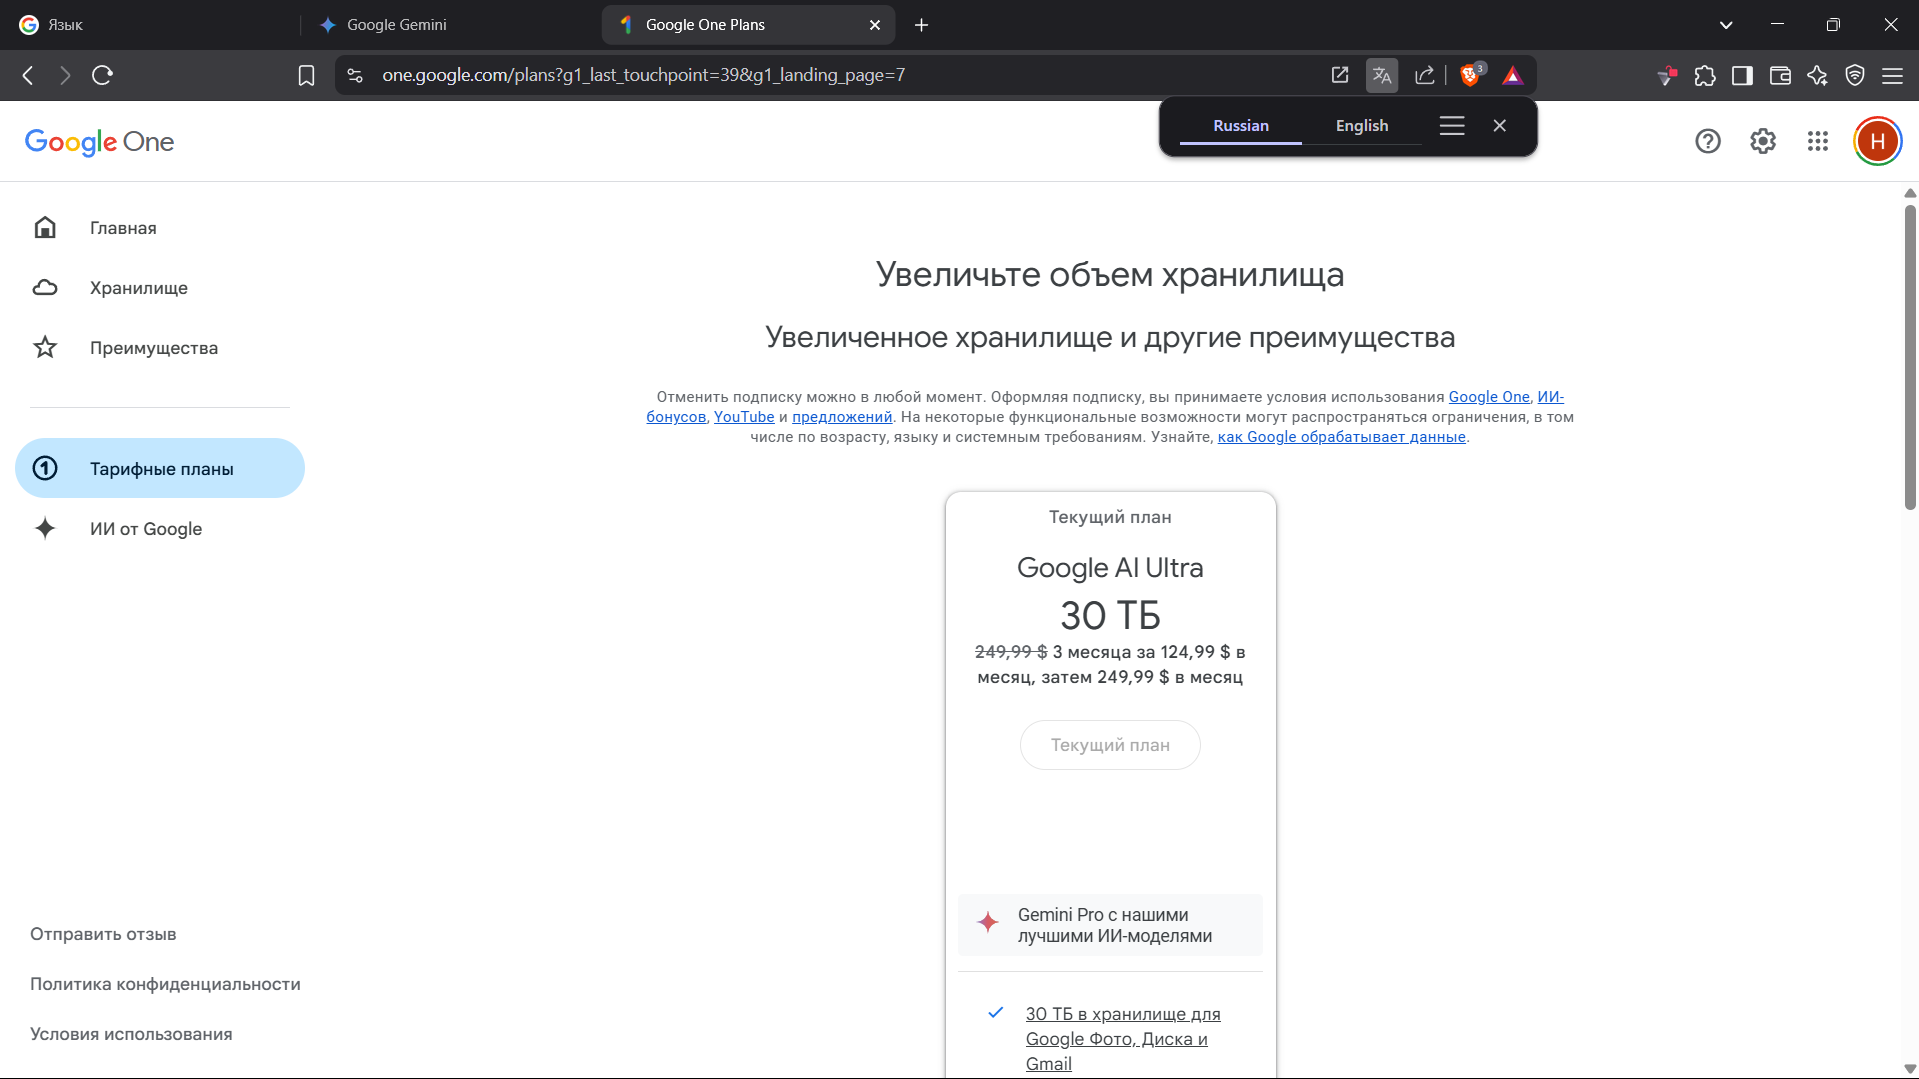The image size is (1919, 1079).
Task: Reload the Google One page
Action: [x=102, y=75]
